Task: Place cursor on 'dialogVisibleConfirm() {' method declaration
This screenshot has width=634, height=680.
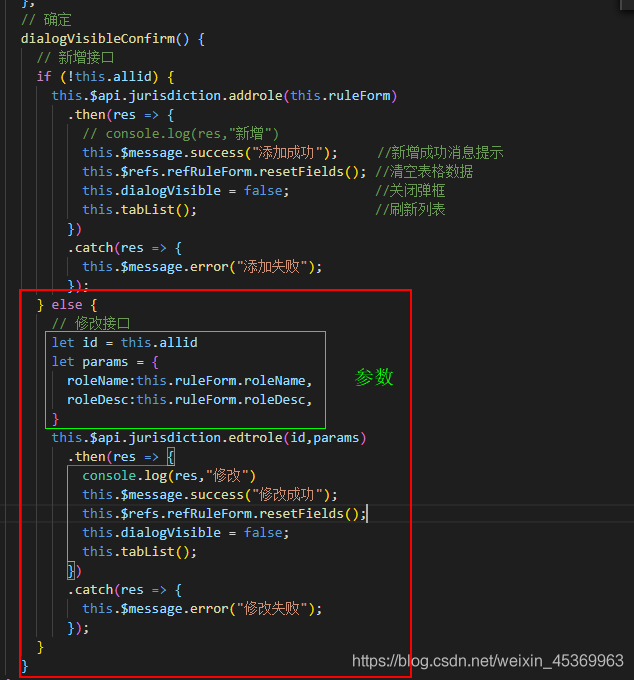Action: (113, 39)
